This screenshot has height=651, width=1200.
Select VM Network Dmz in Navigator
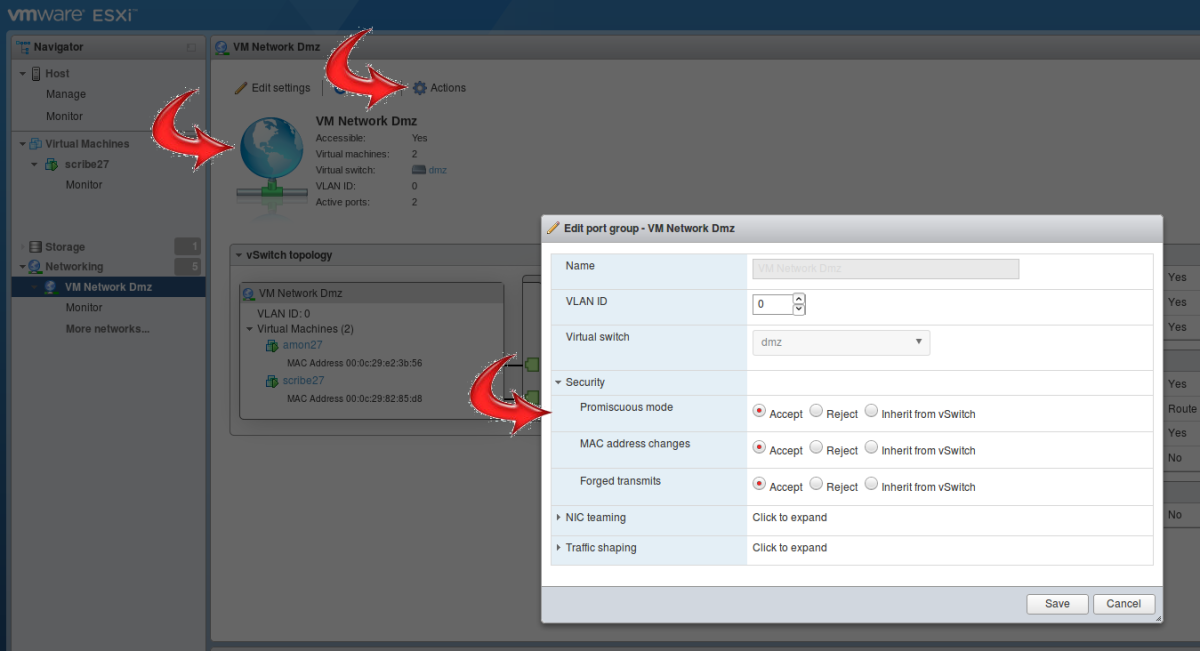click(x=108, y=287)
